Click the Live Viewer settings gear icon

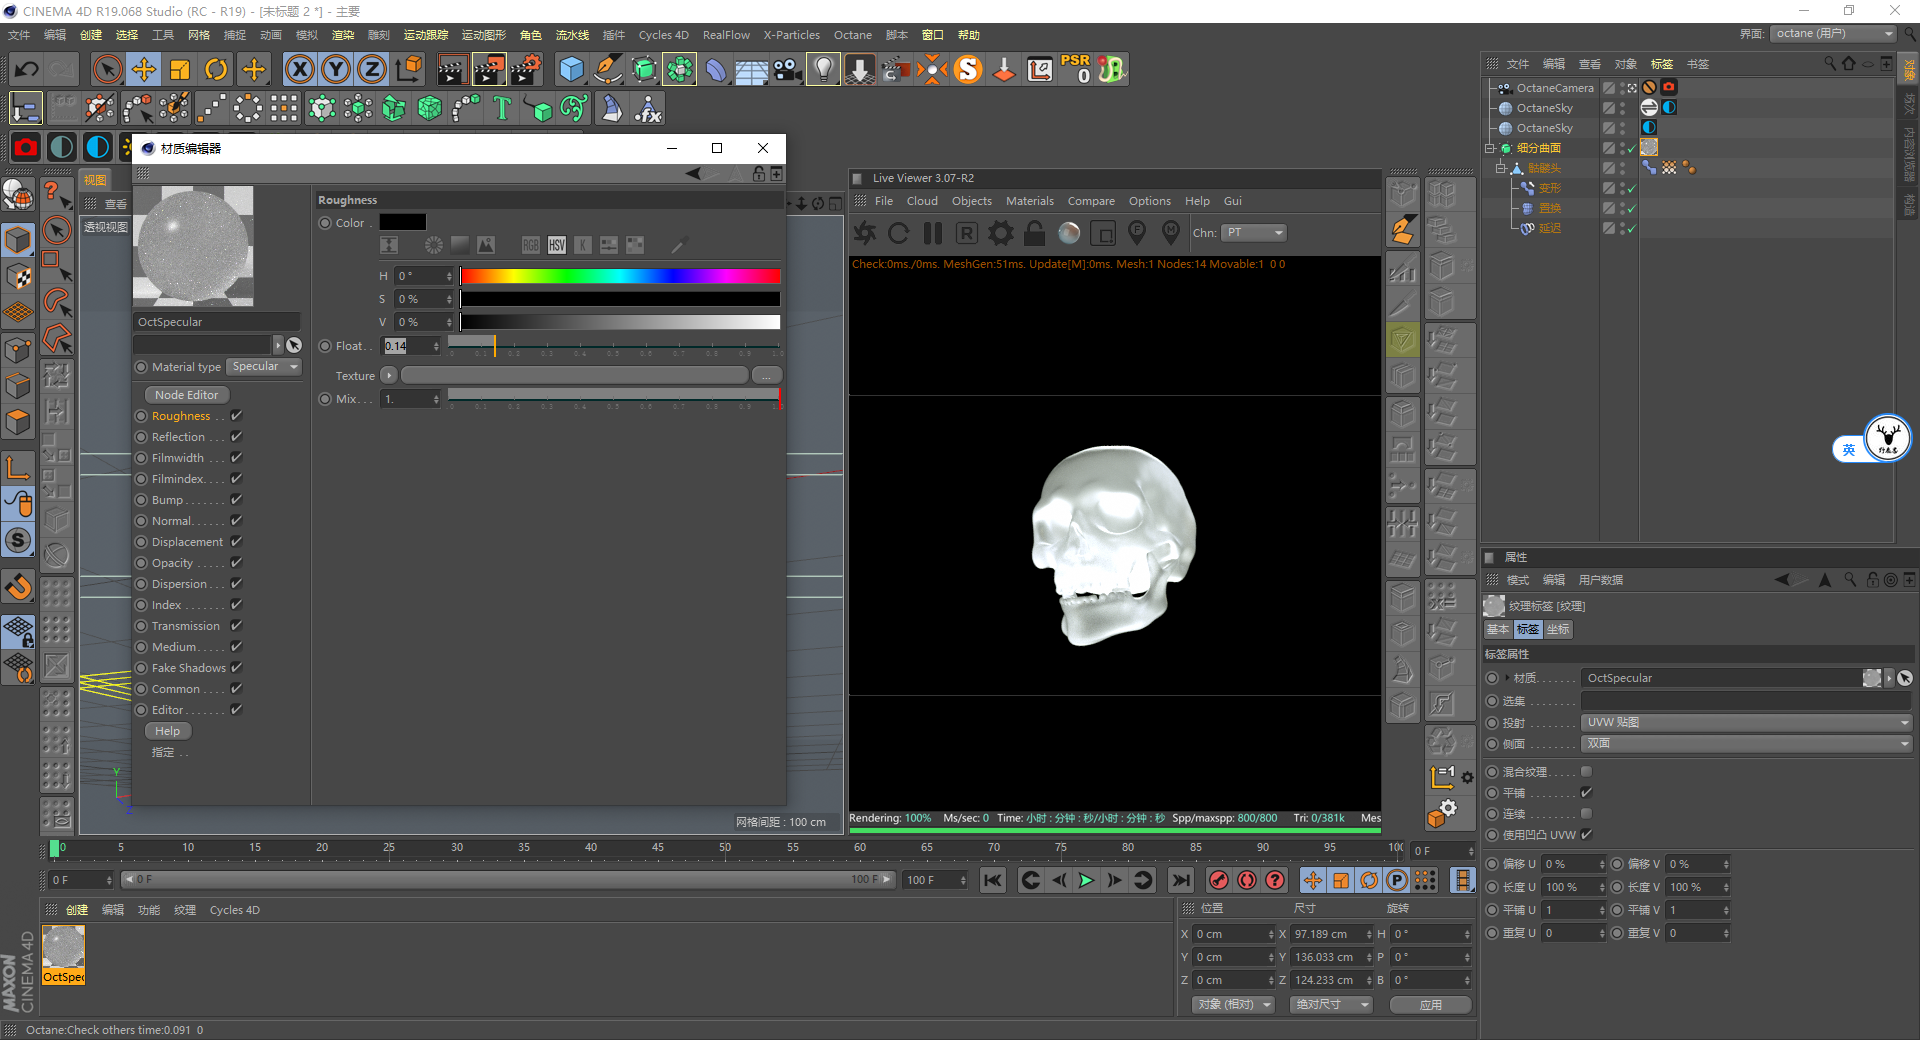pos(1000,233)
